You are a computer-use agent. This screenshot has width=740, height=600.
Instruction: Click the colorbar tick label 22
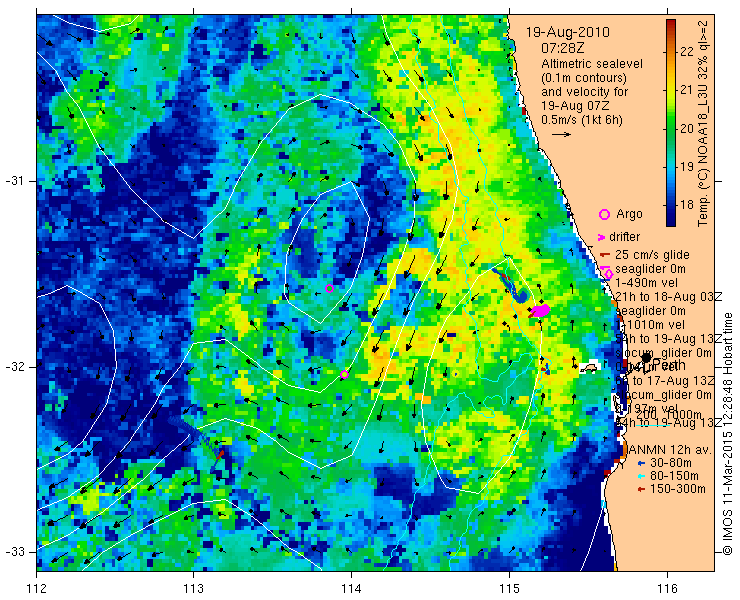coord(686,51)
